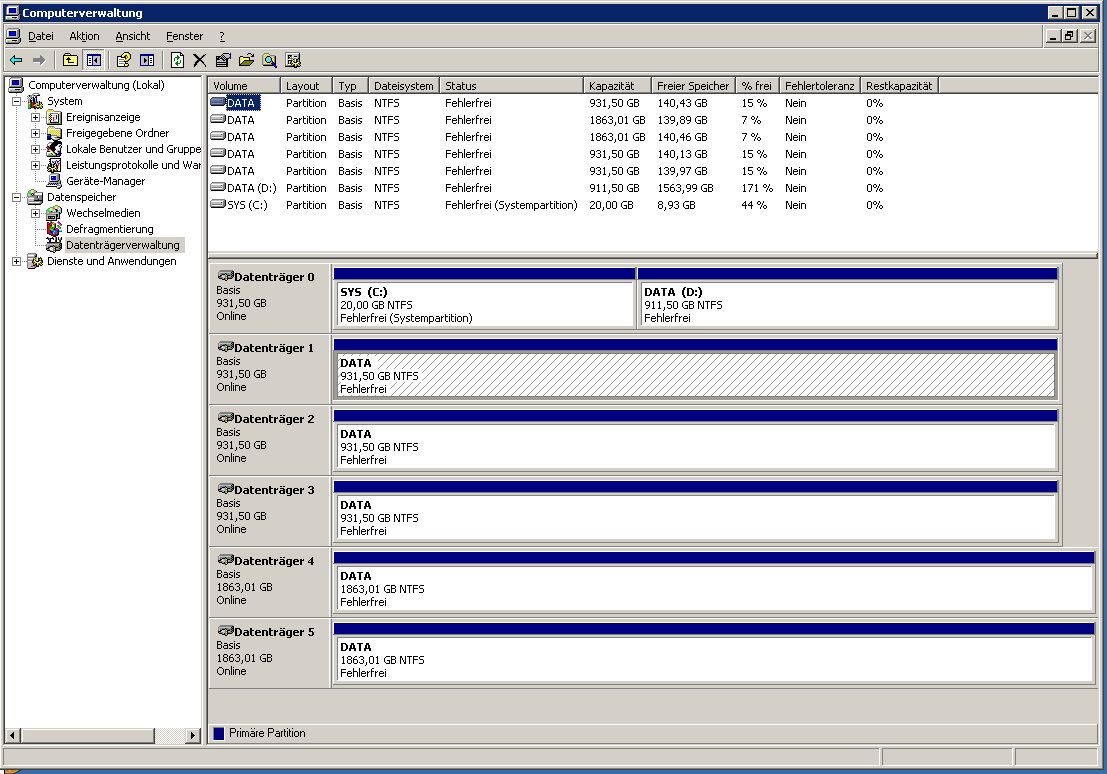
Task: Collapse the System tree node
Action: [x=16, y=102]
